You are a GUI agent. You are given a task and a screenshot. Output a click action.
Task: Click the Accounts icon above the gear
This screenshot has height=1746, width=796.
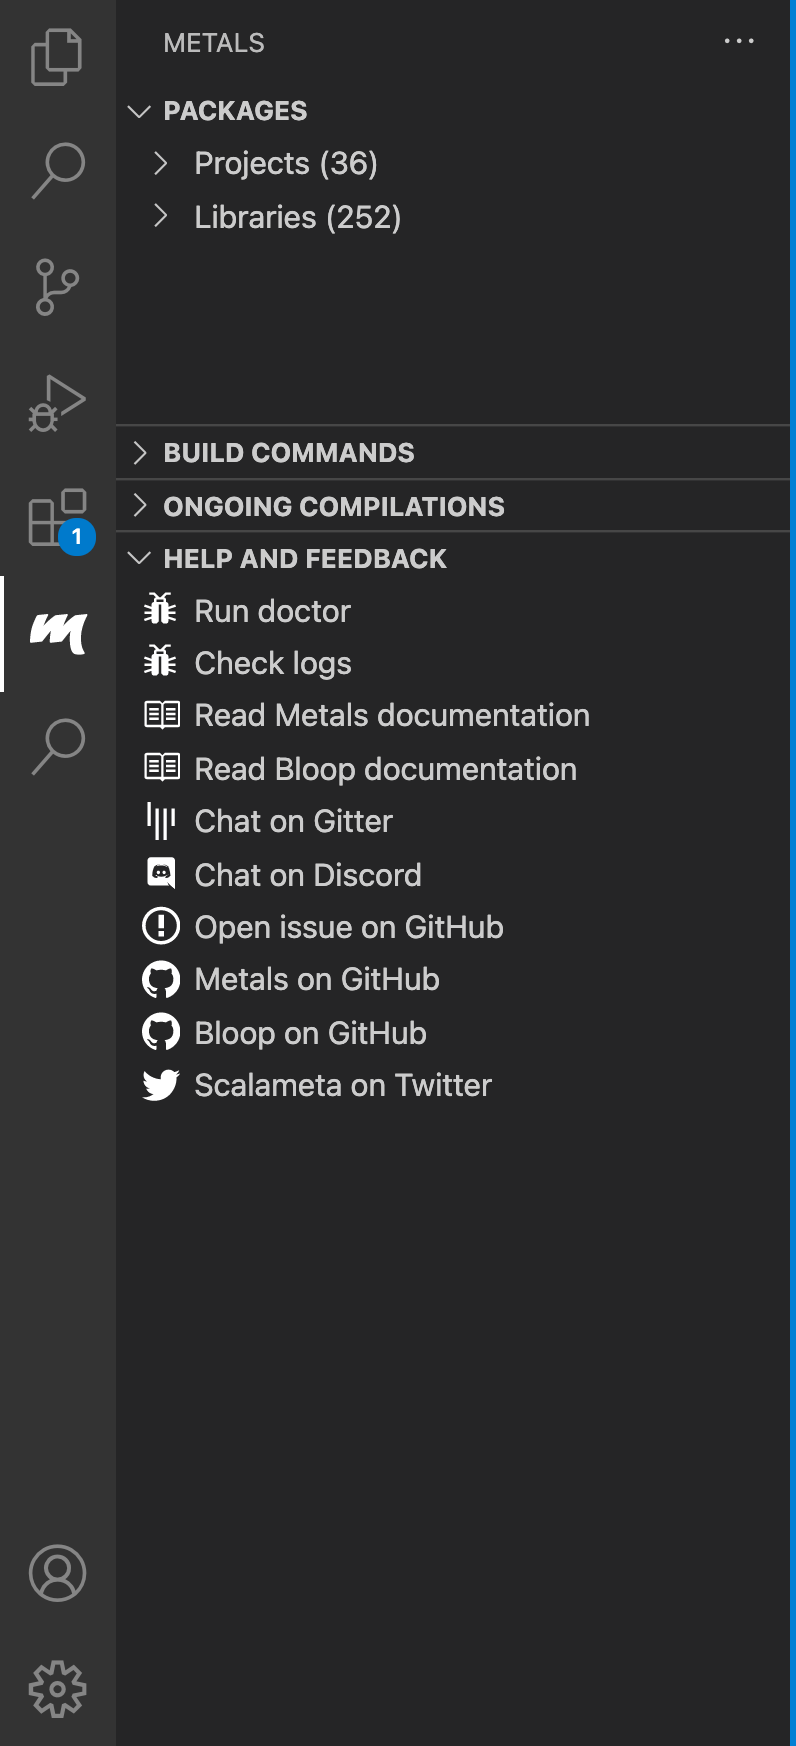tap(56, 1573)
